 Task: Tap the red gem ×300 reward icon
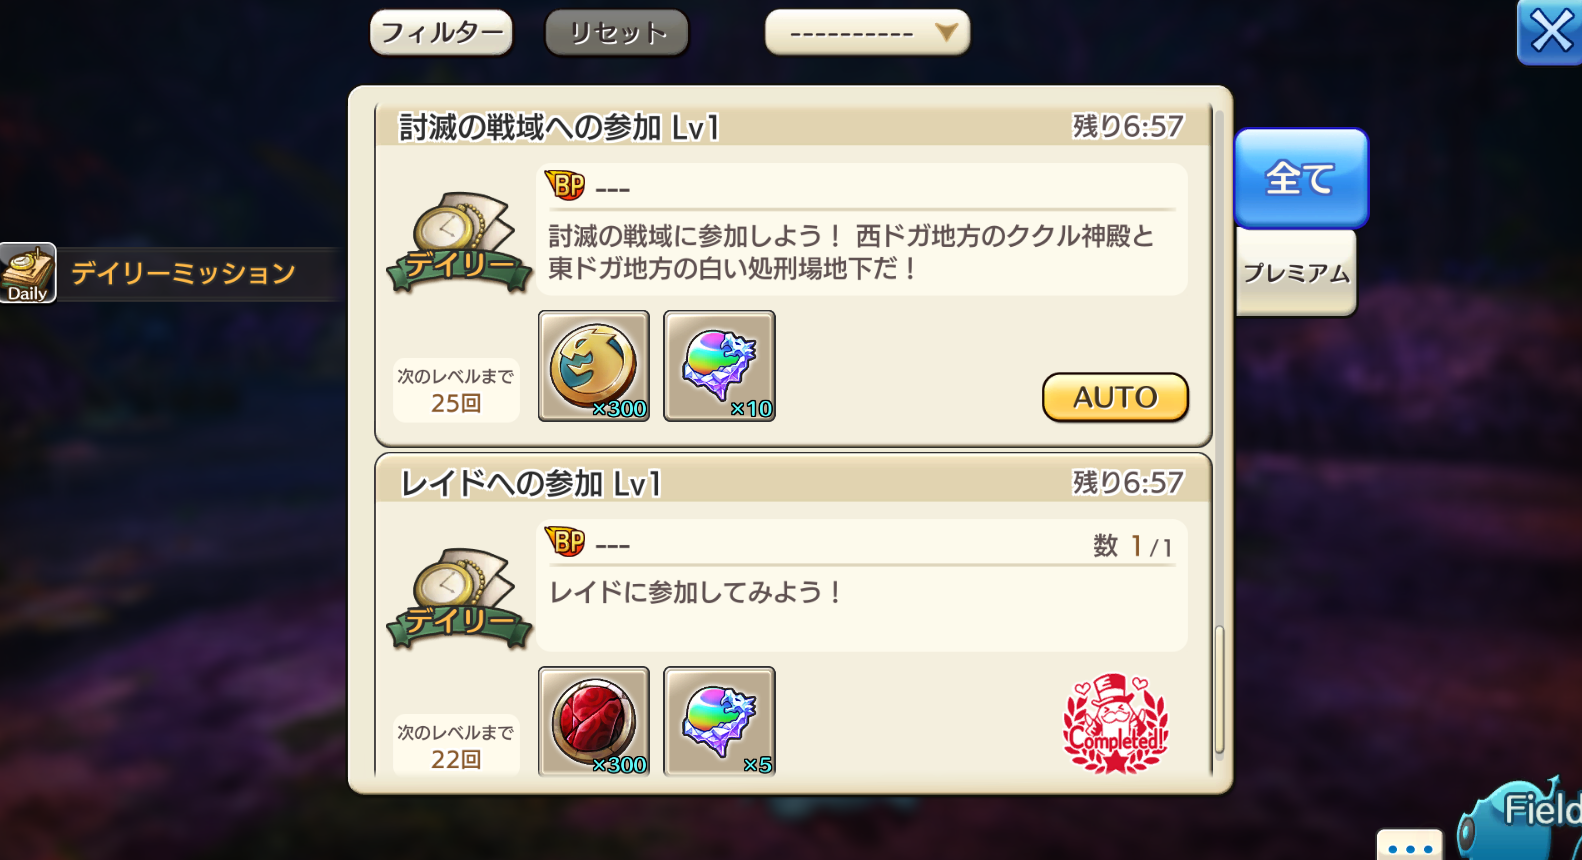[594, 721]
